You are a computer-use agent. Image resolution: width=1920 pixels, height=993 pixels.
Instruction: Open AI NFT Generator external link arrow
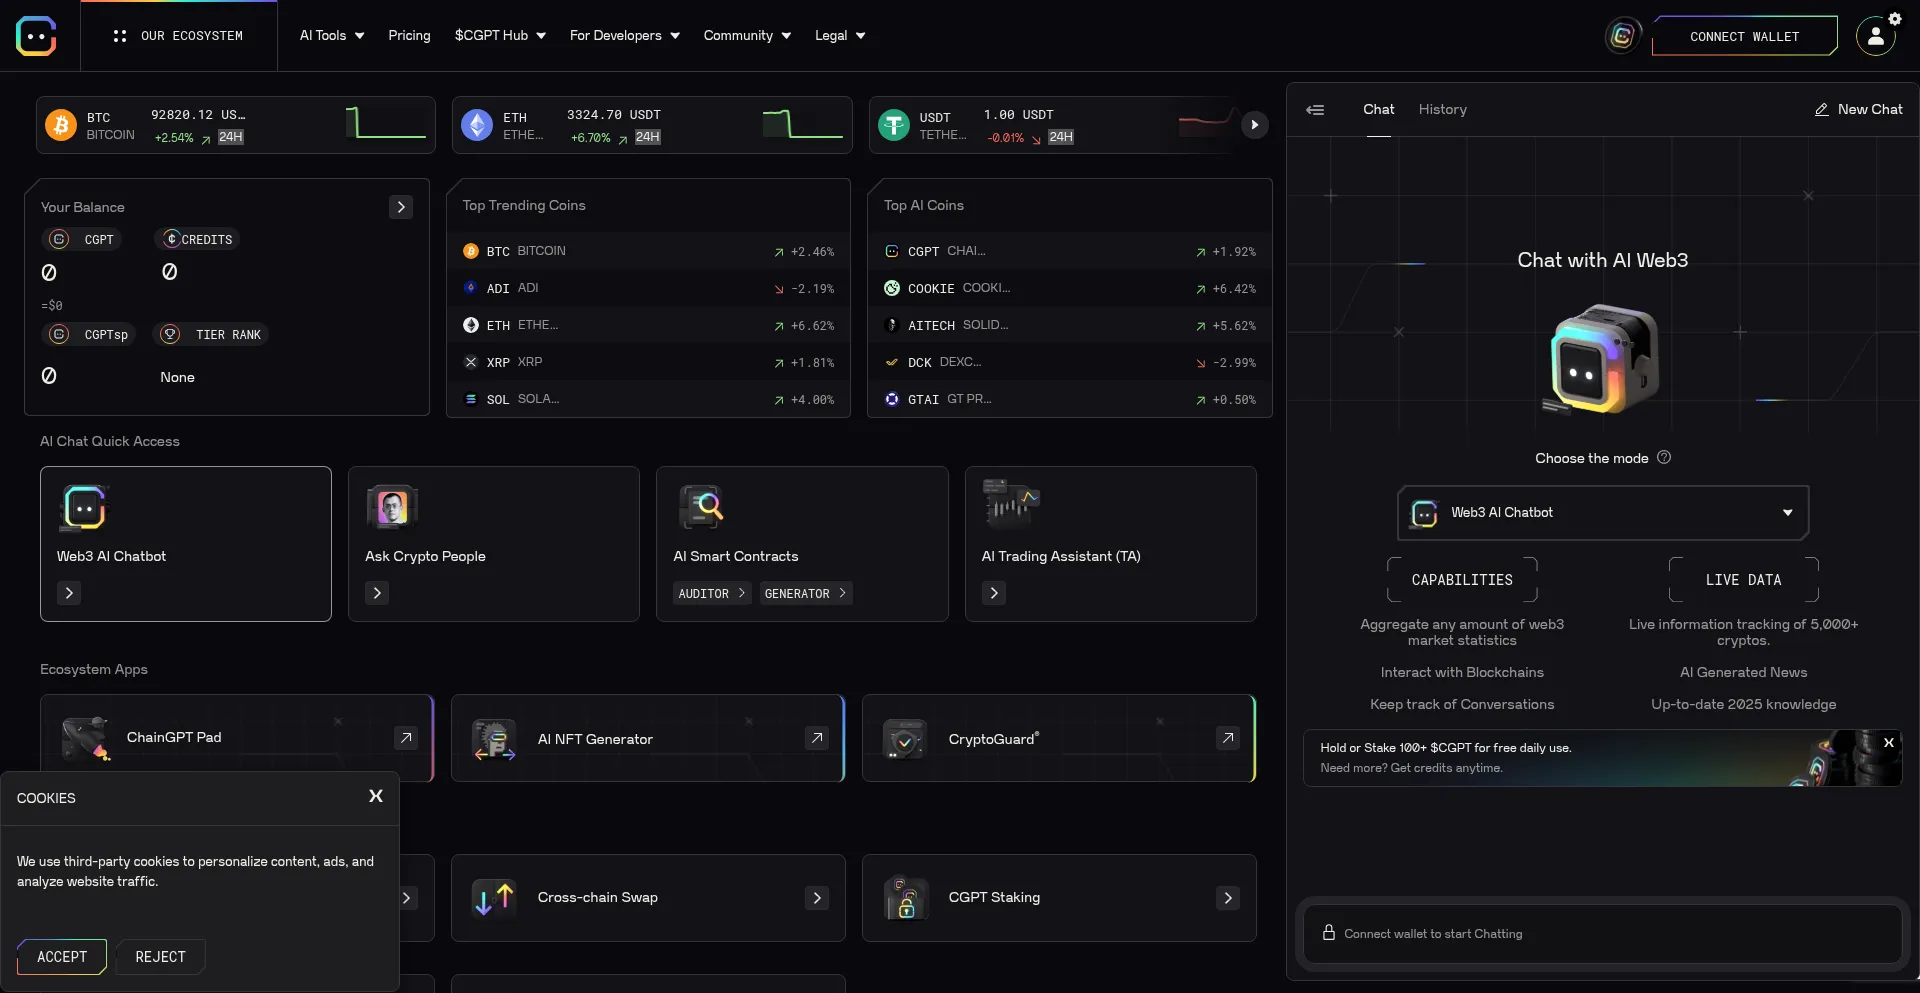pos(817,738)
